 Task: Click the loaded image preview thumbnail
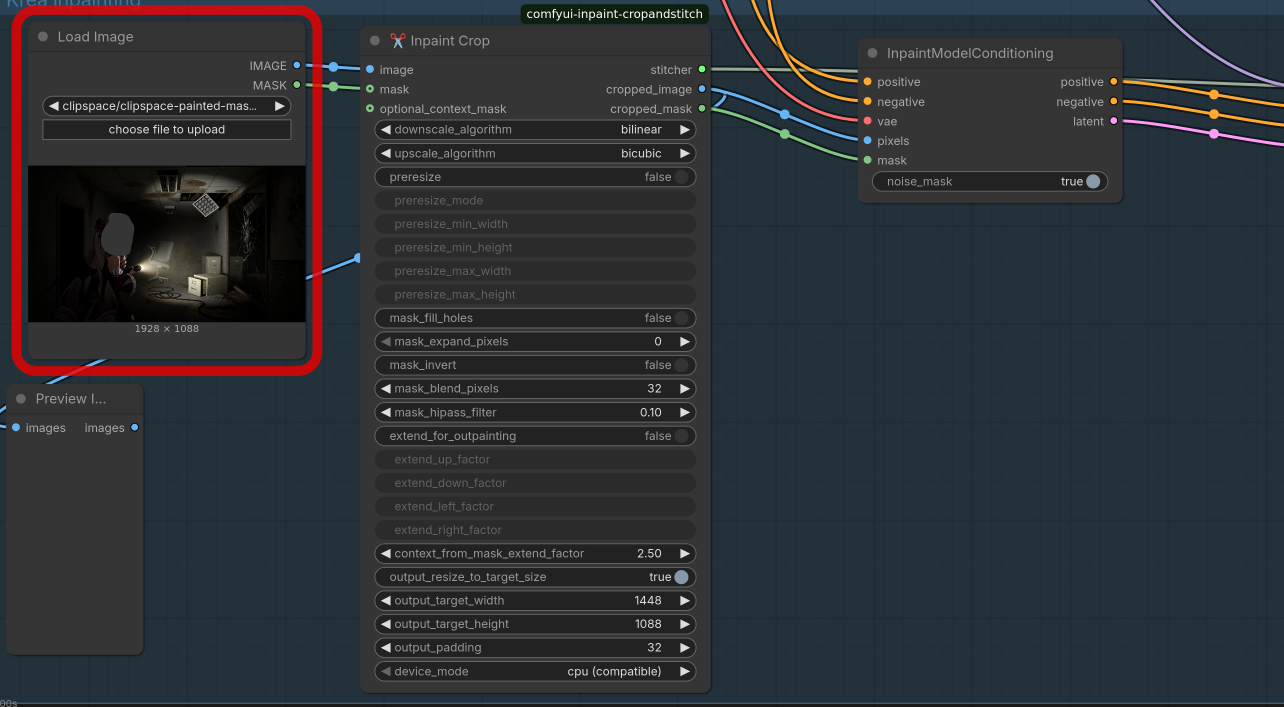[x=167, y=244]
